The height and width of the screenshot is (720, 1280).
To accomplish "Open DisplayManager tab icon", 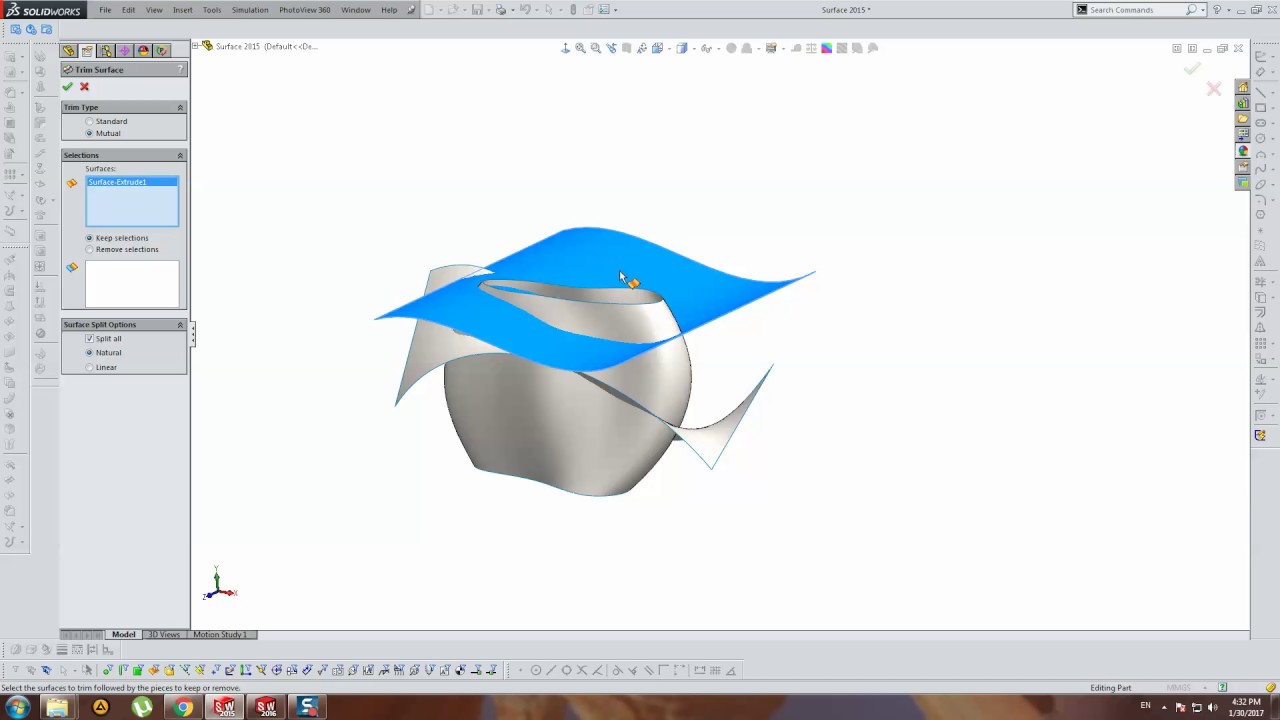I will 143,50.
